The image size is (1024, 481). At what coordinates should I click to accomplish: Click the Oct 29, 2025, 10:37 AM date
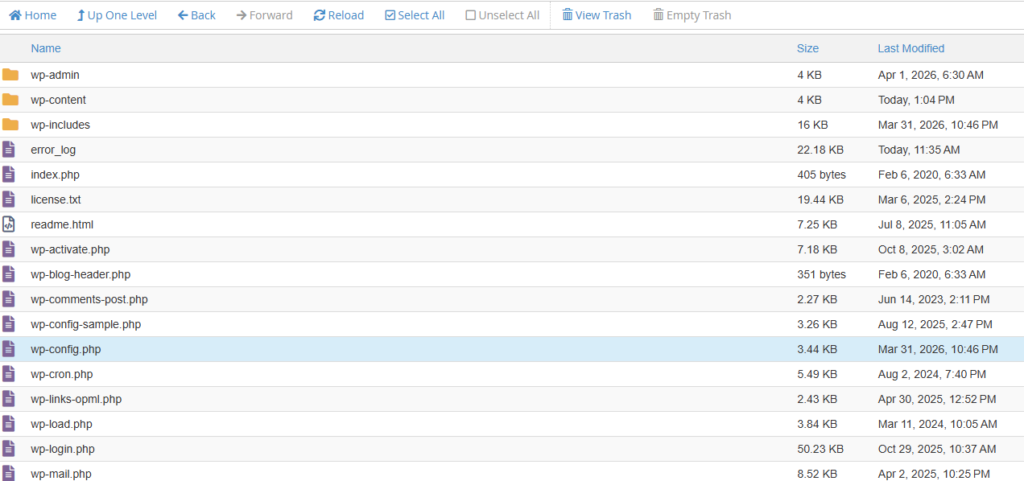[937, 449]
